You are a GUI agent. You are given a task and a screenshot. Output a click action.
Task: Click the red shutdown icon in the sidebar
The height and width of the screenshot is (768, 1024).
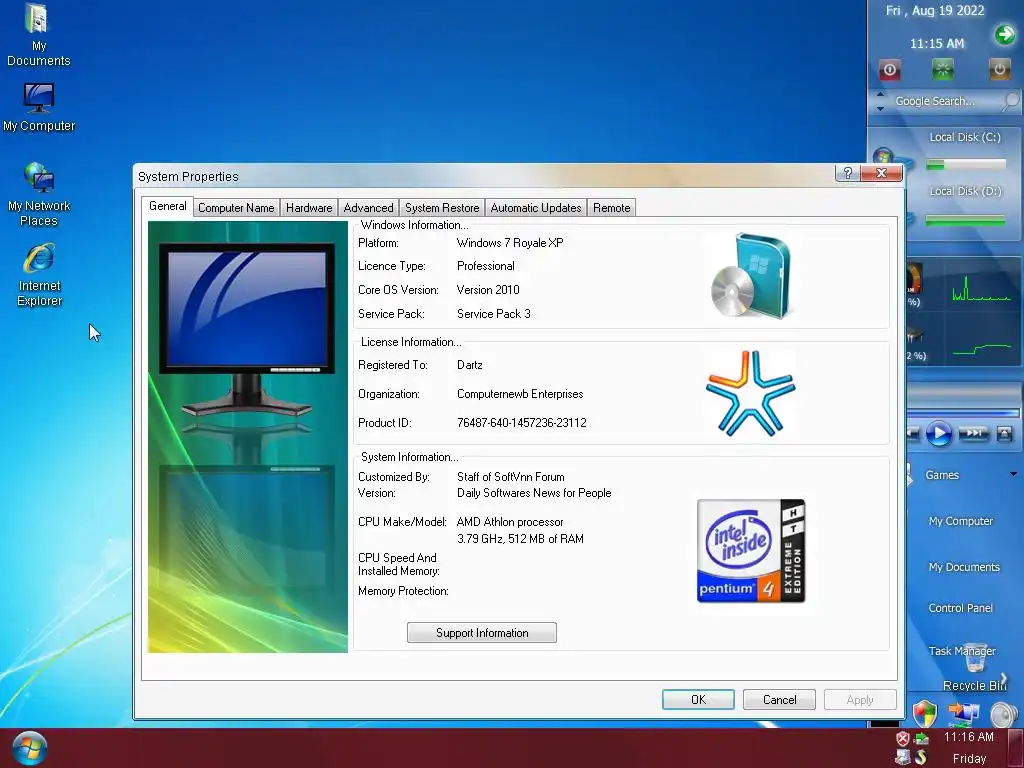point(889,70)
